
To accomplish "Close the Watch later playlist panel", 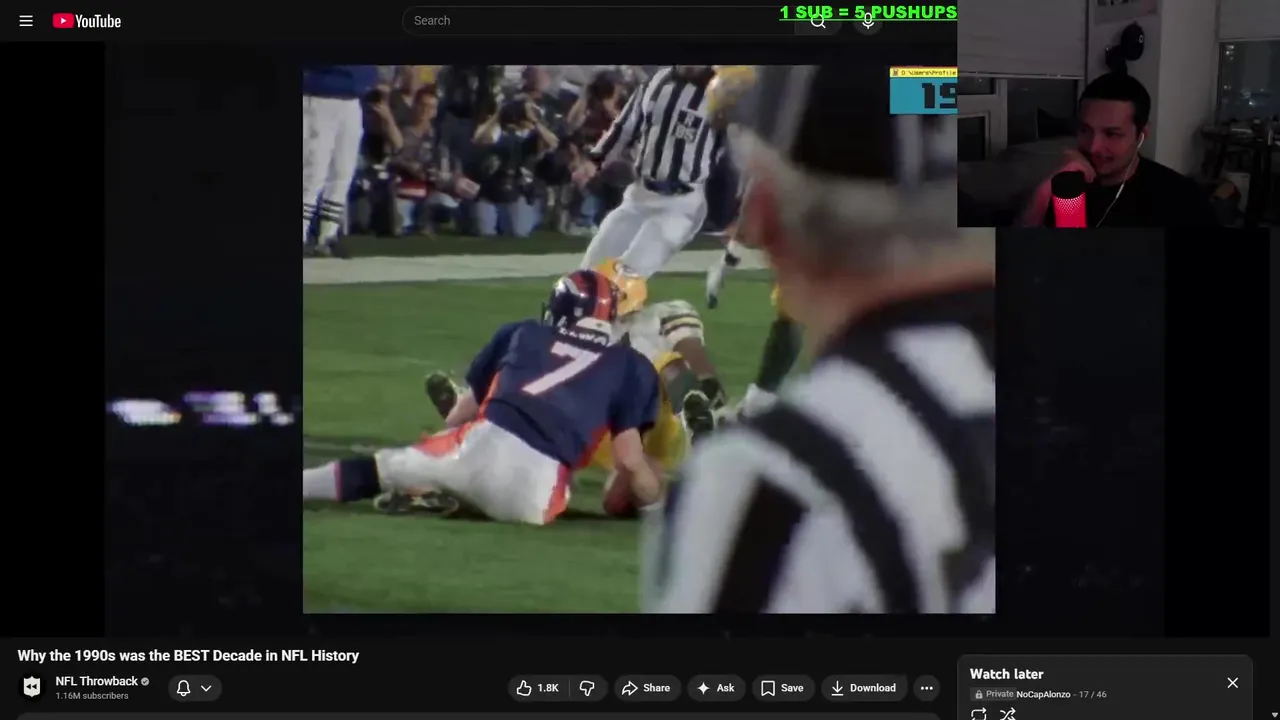I will [x=1232, y=683].
